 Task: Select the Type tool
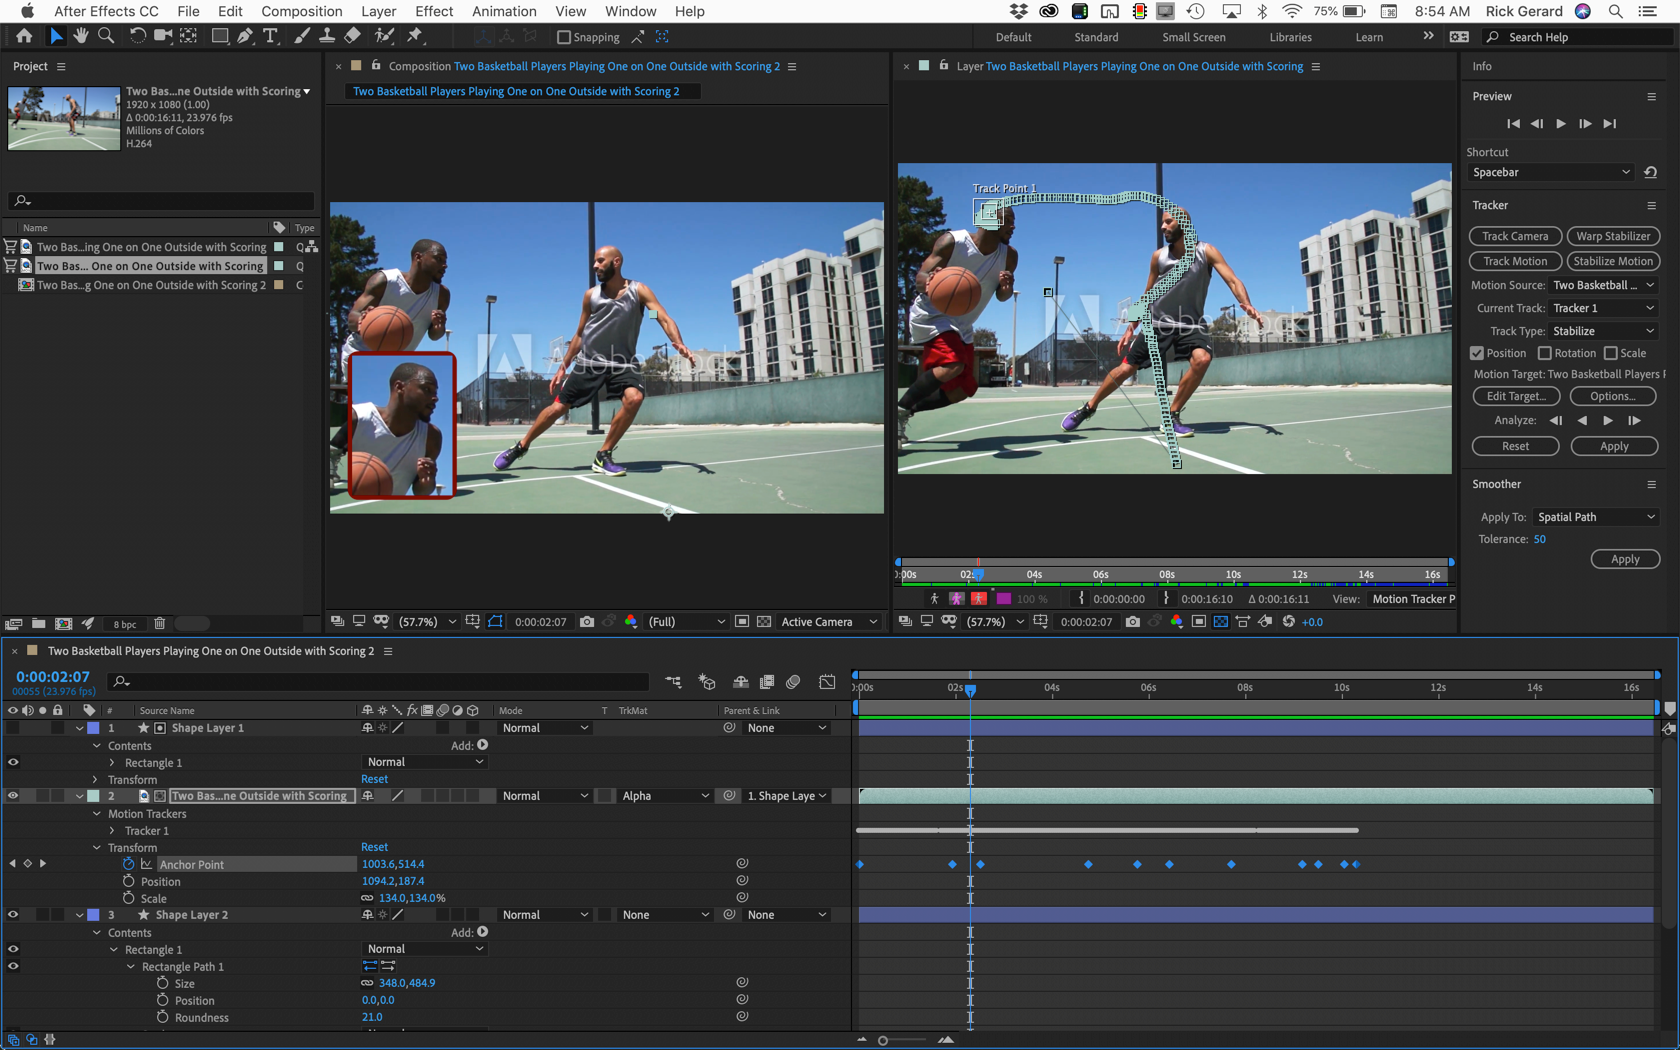(x=270, y=36)
